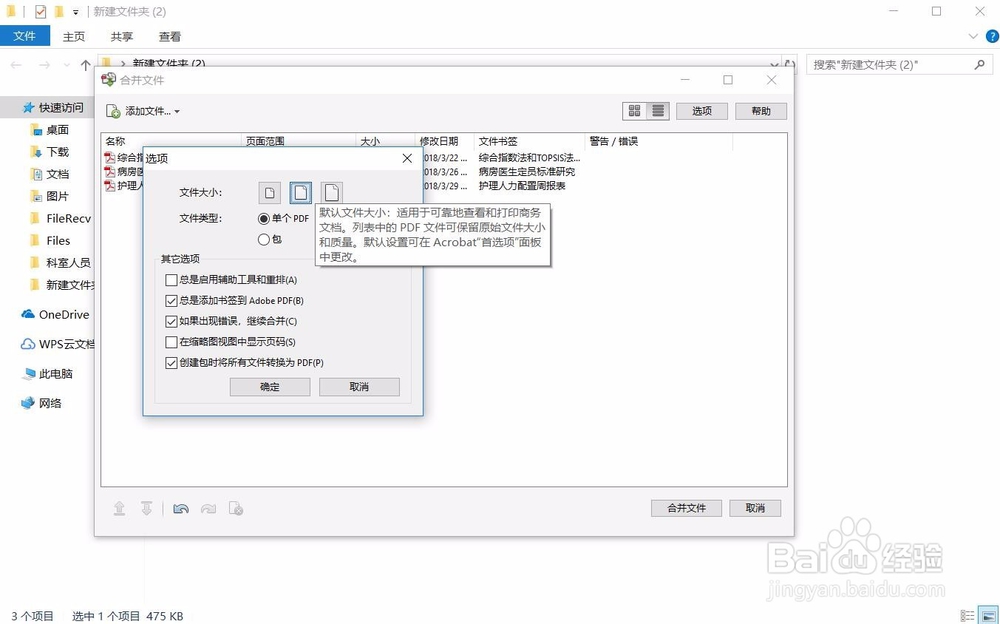Click the 确定 button in Options dialog
Viewport: 1000px width, 624px height.
click(269, 387)
